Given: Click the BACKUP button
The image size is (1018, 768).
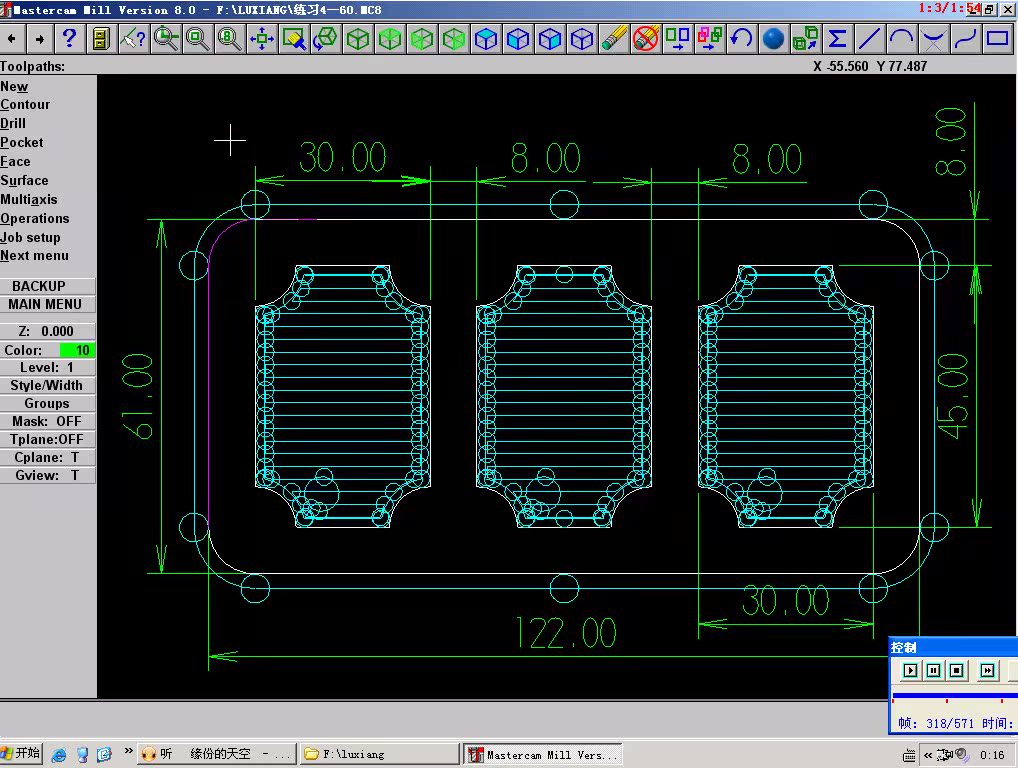Looking at the screenshot, I should coord(47,286).
